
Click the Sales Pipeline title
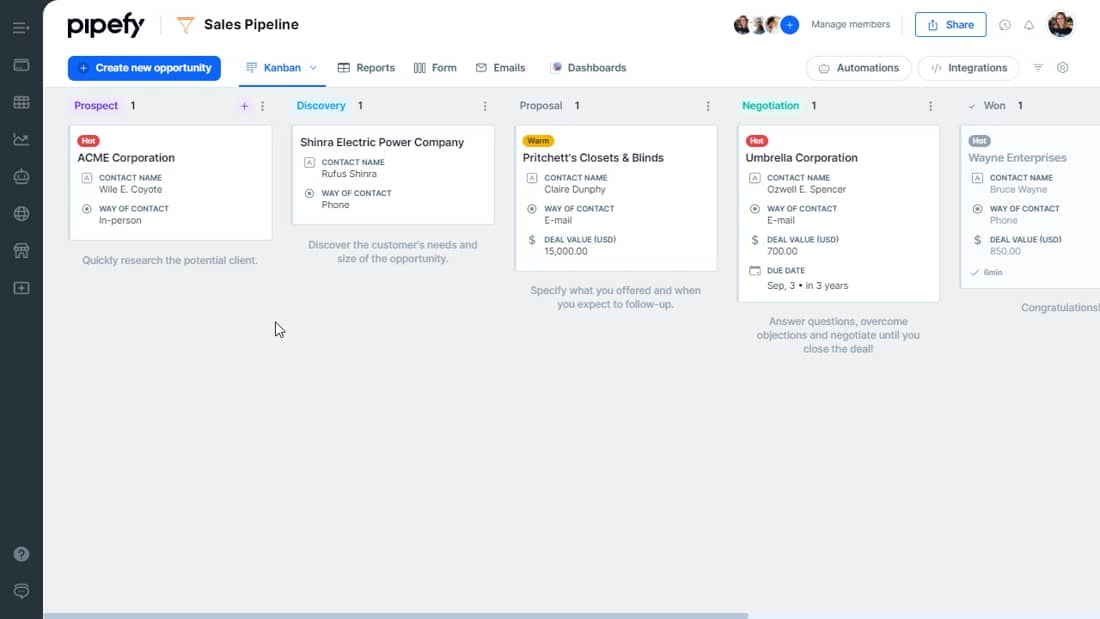tap(251, 25)
